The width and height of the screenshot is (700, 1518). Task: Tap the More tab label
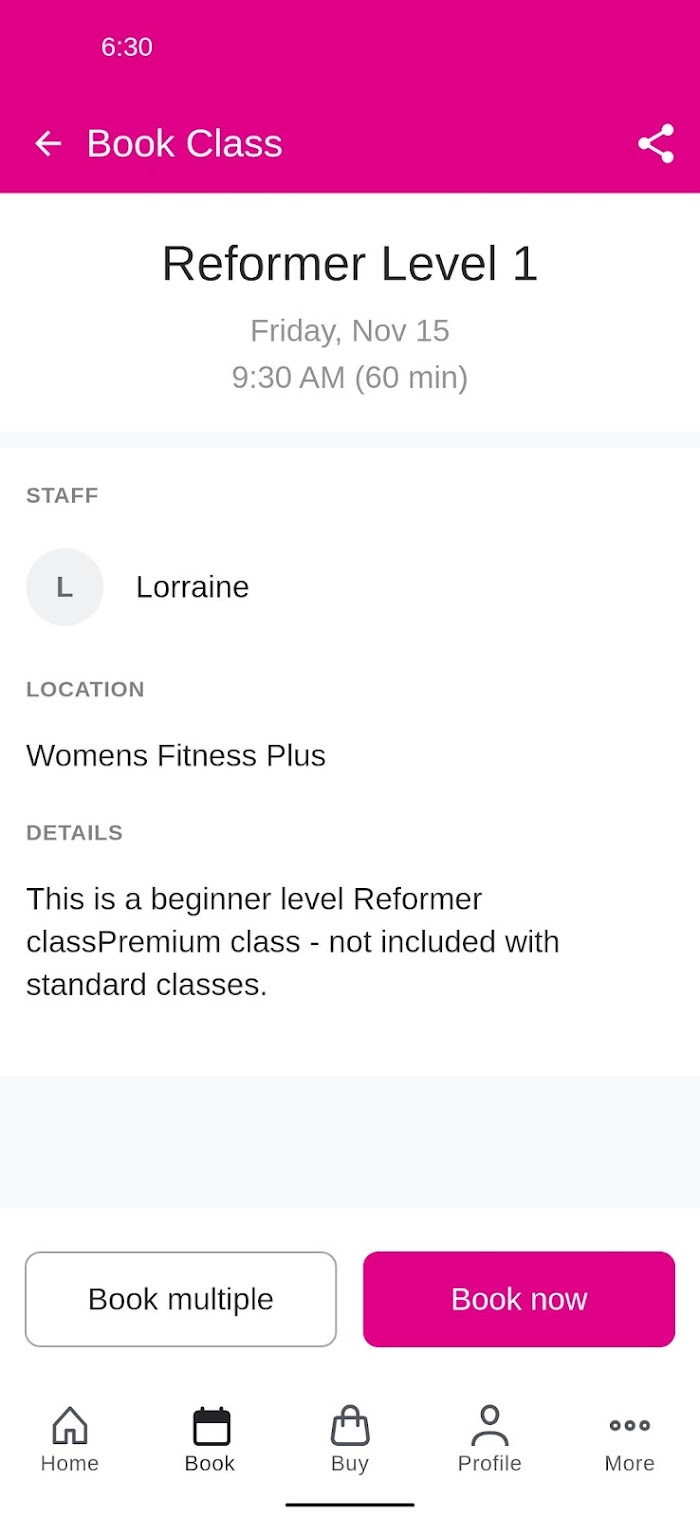pyautogui.click(x=630, y=1463)
